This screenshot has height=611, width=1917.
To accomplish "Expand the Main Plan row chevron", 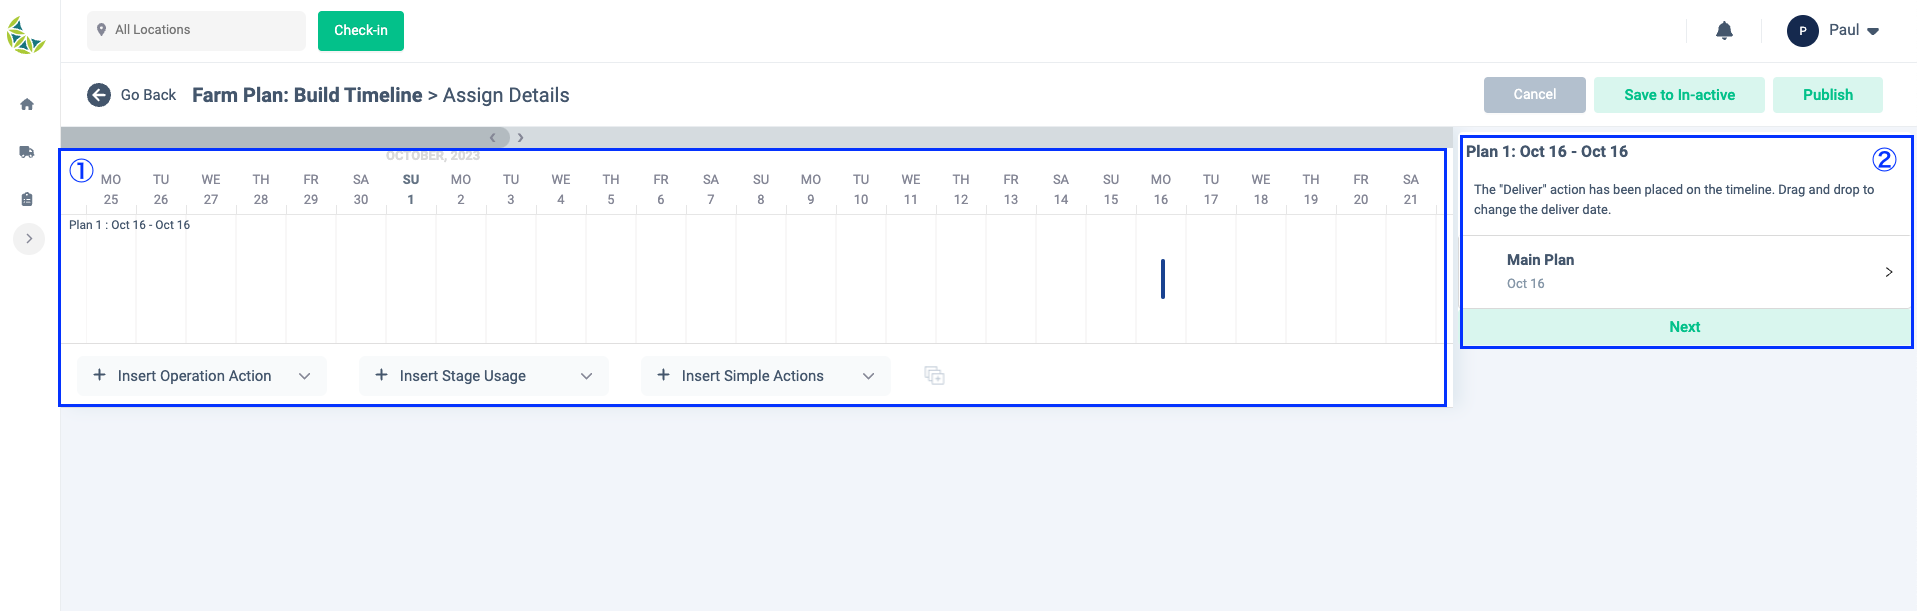I will tap(1888, 272).
